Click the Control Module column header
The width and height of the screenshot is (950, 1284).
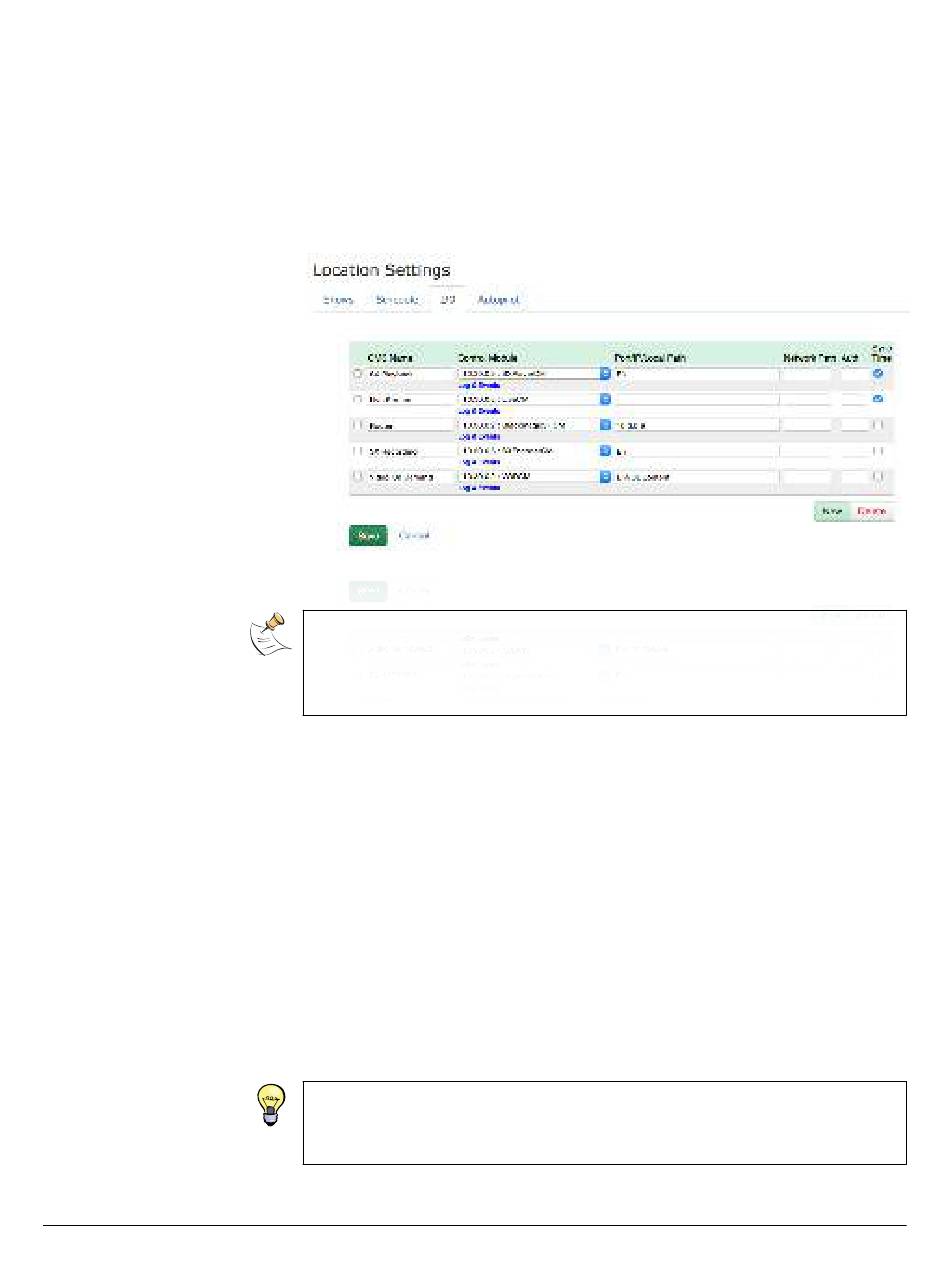click(x=486, y=358)
